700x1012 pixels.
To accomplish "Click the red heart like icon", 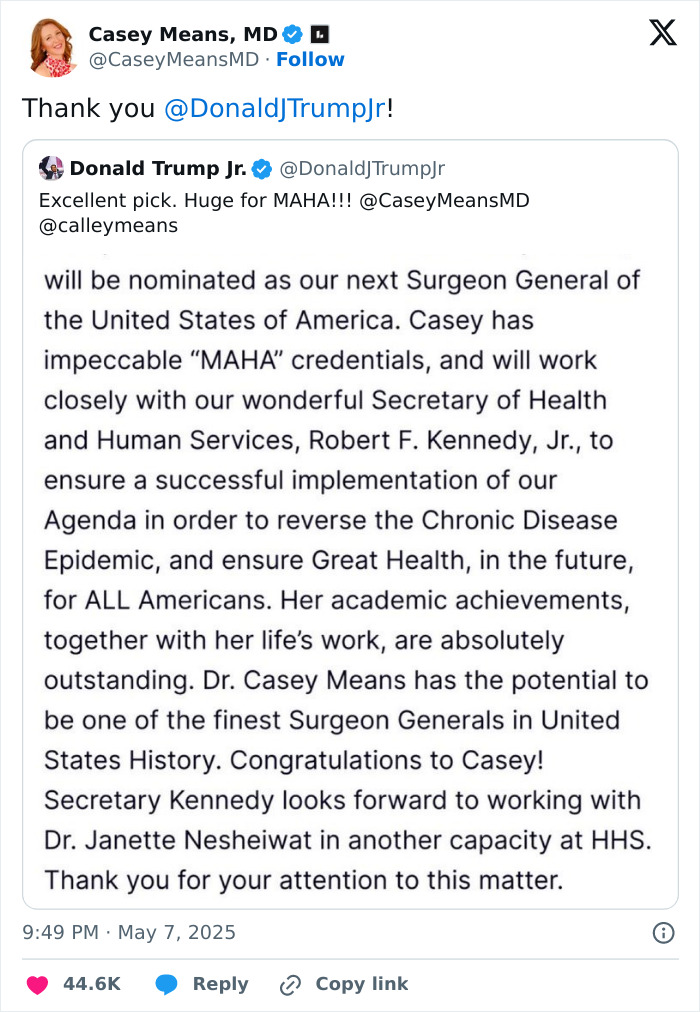I will click(37, 984).
